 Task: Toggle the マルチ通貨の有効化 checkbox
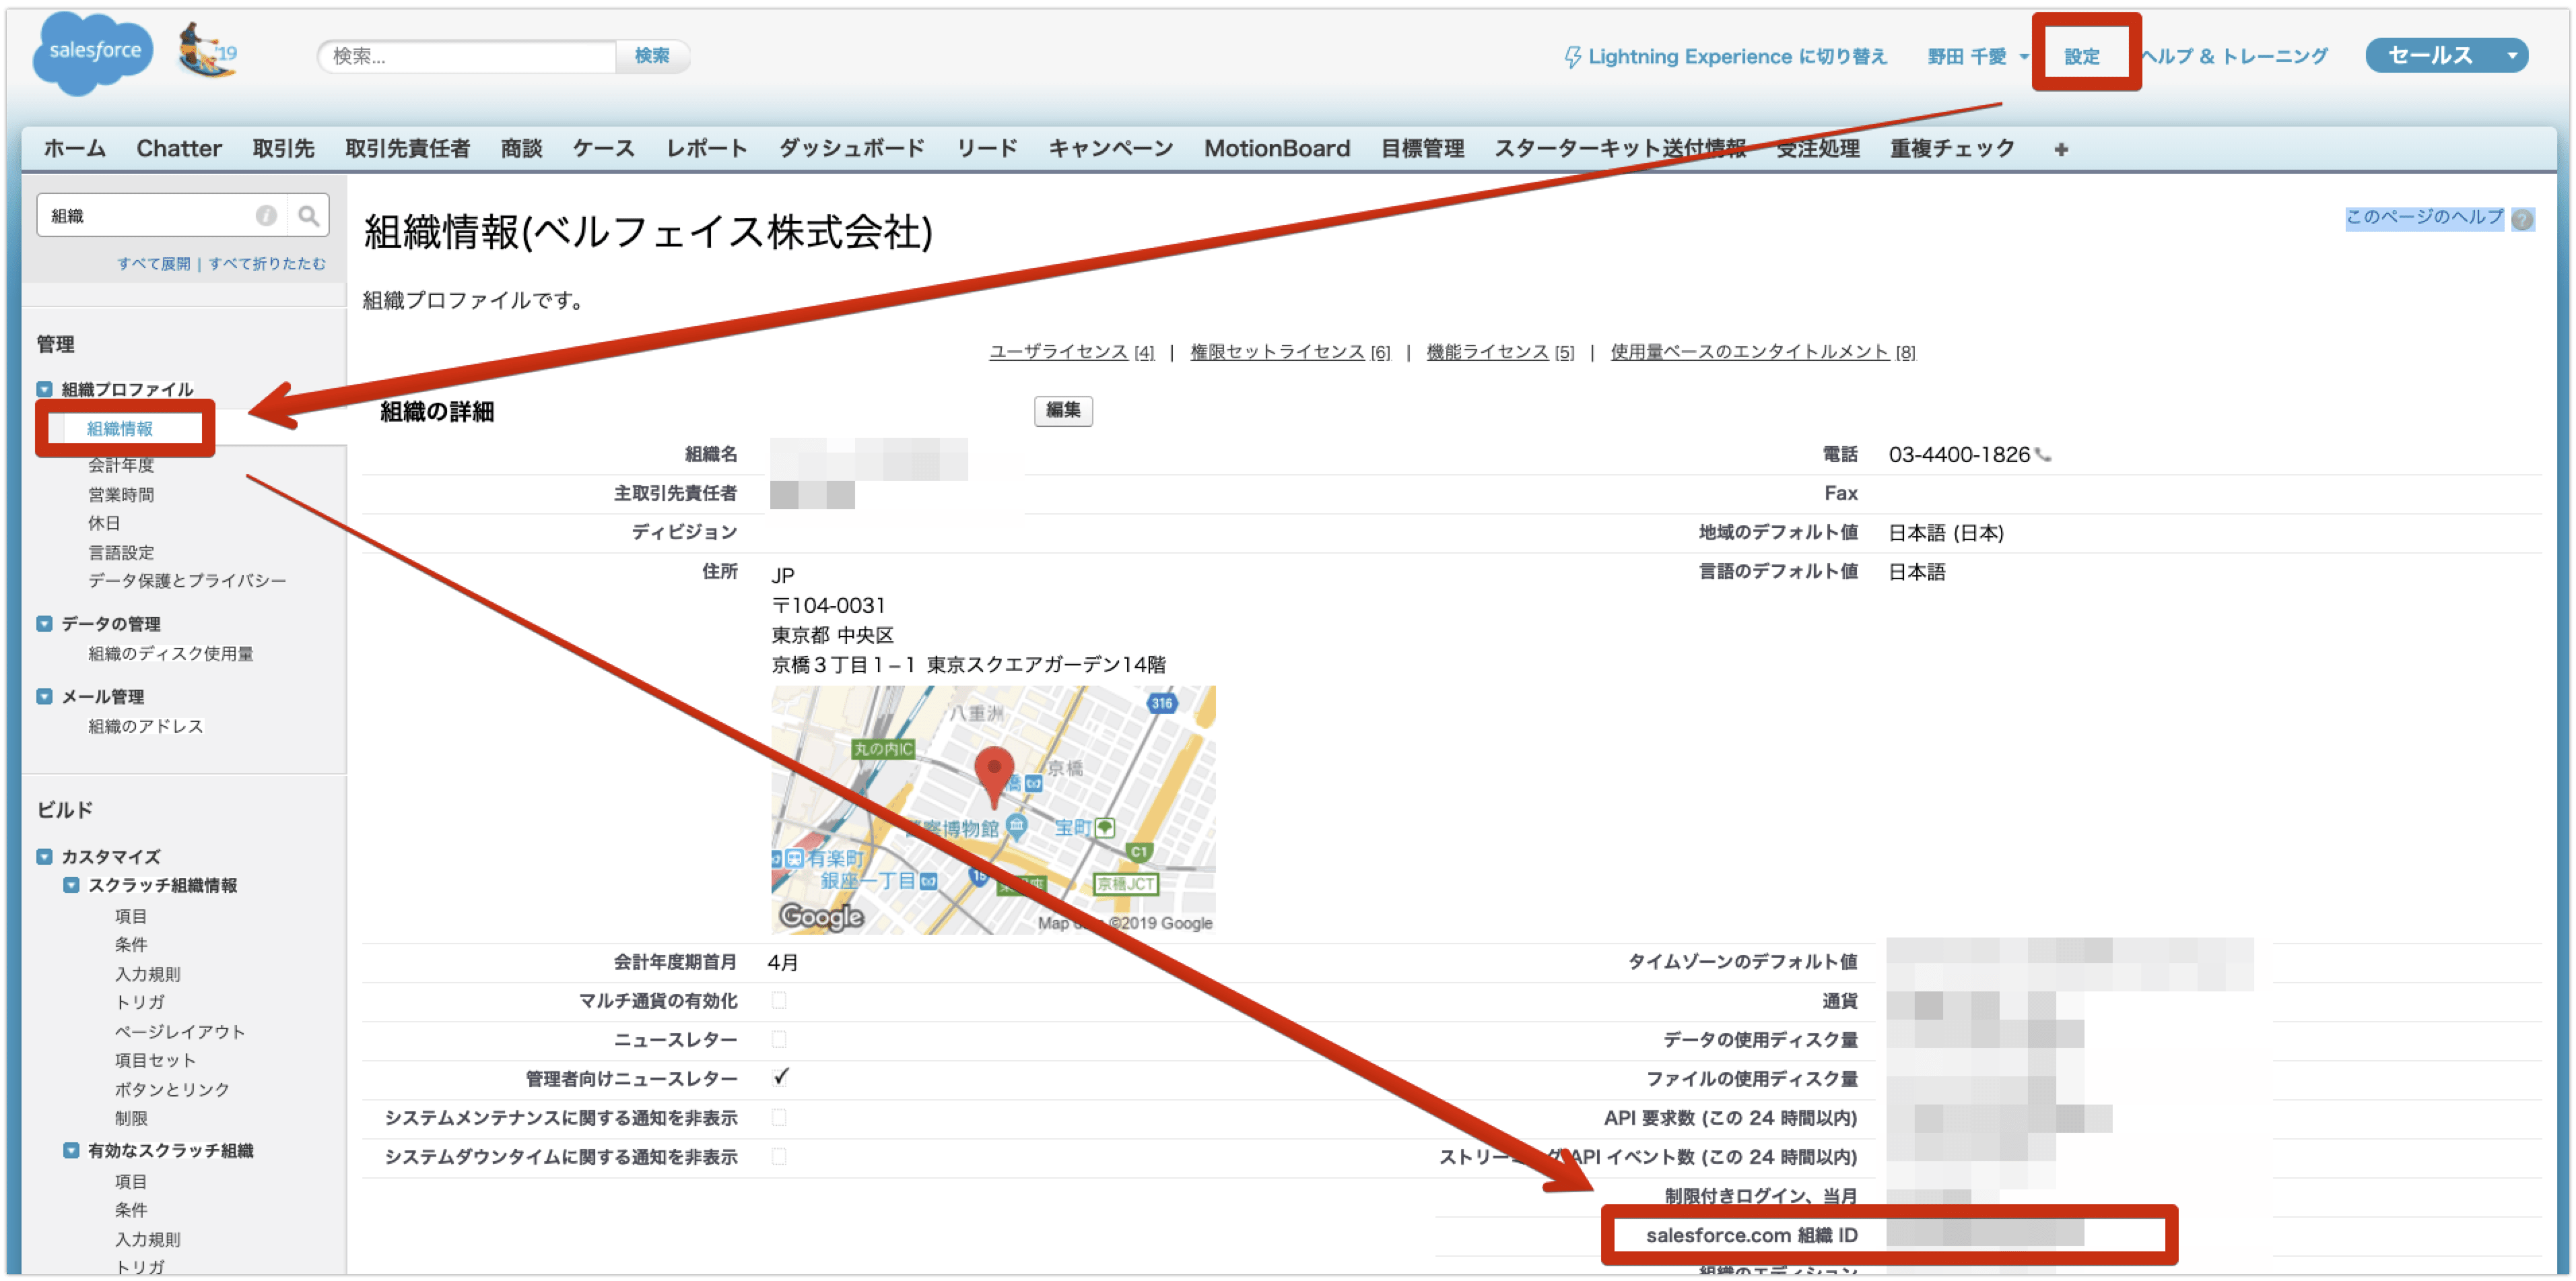pyautogui.click(x=779, y=1001)
